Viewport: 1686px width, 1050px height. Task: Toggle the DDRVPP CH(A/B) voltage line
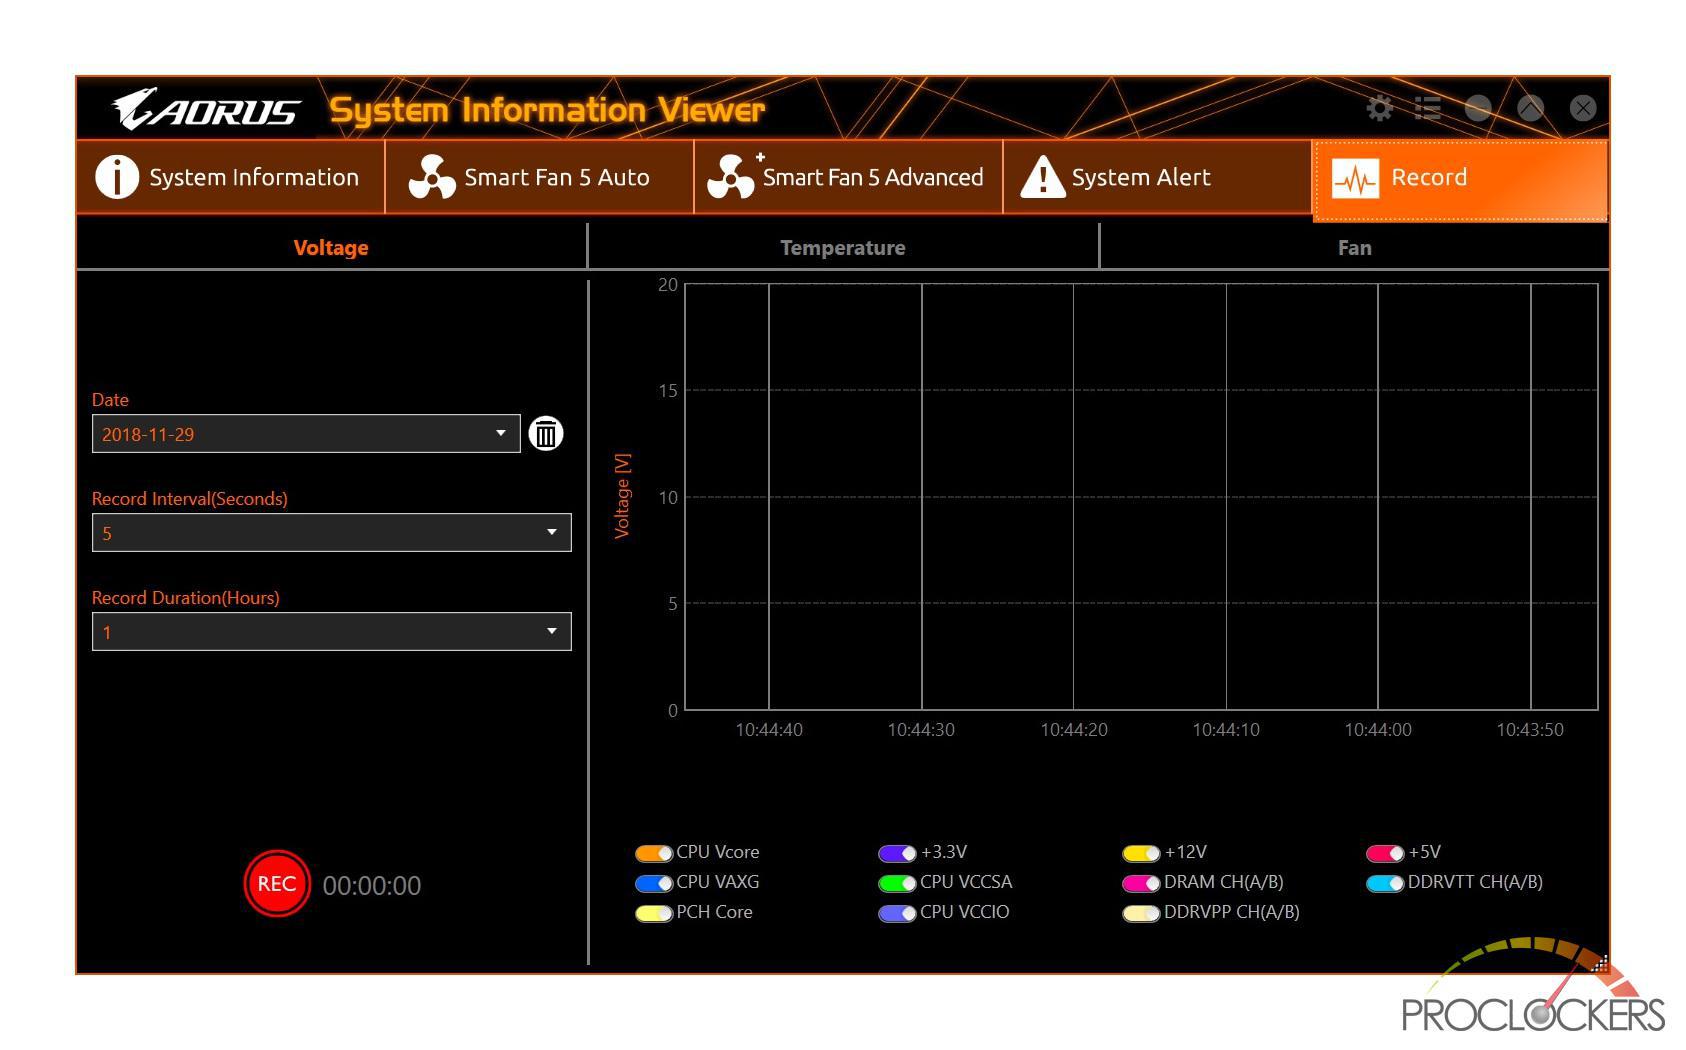click(1141, 913)
